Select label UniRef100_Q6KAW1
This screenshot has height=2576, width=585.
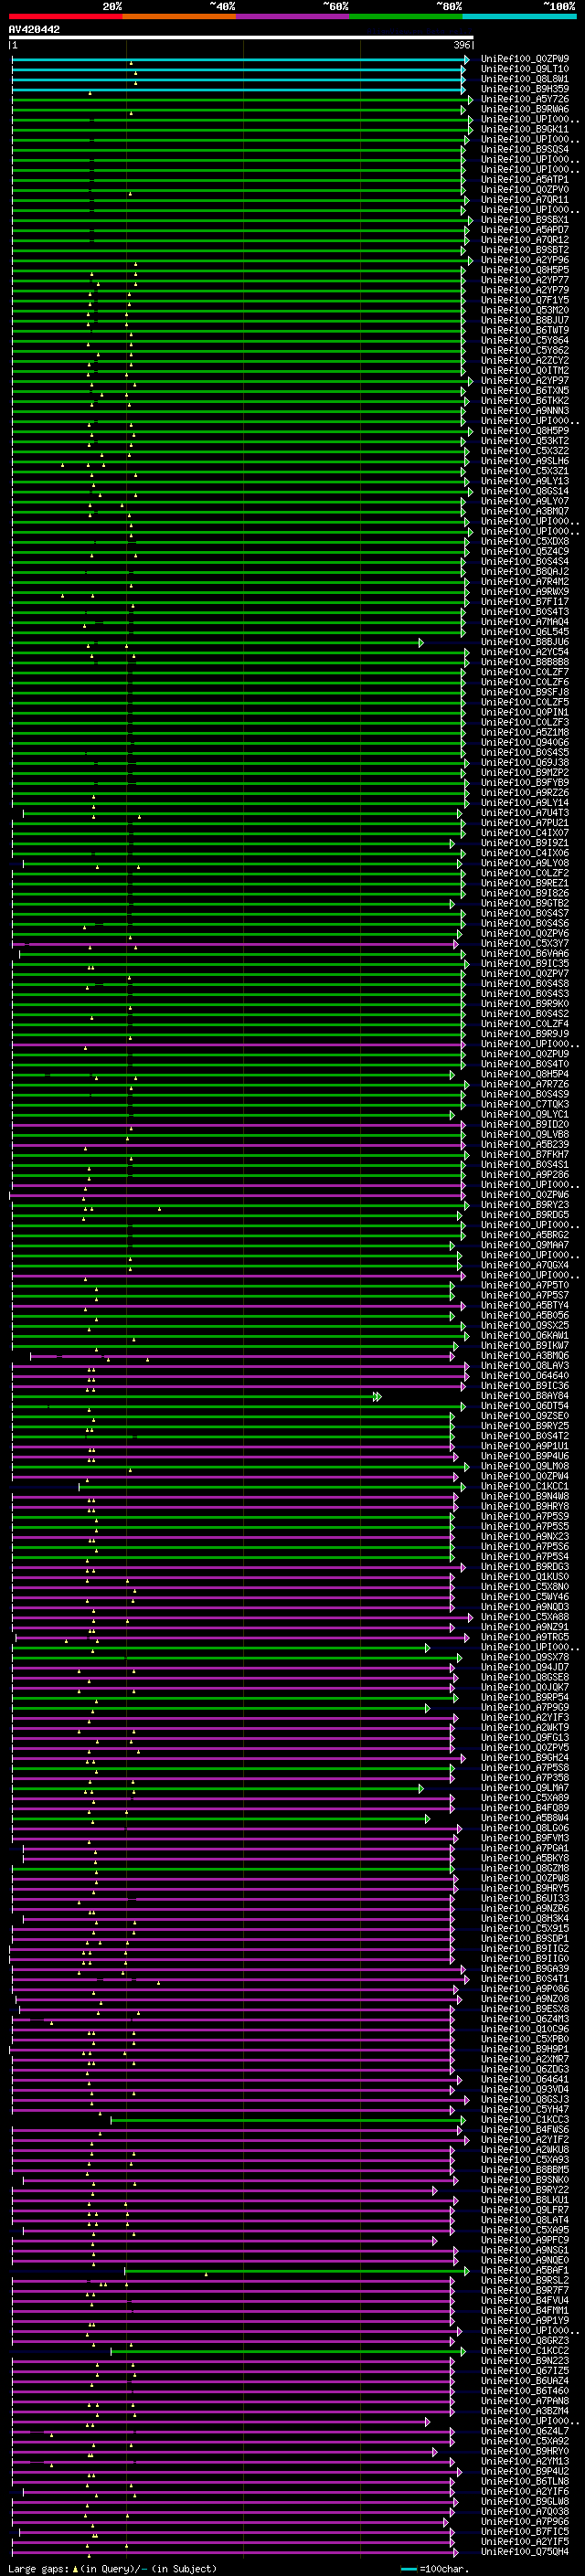click(x=524, y=1336)
